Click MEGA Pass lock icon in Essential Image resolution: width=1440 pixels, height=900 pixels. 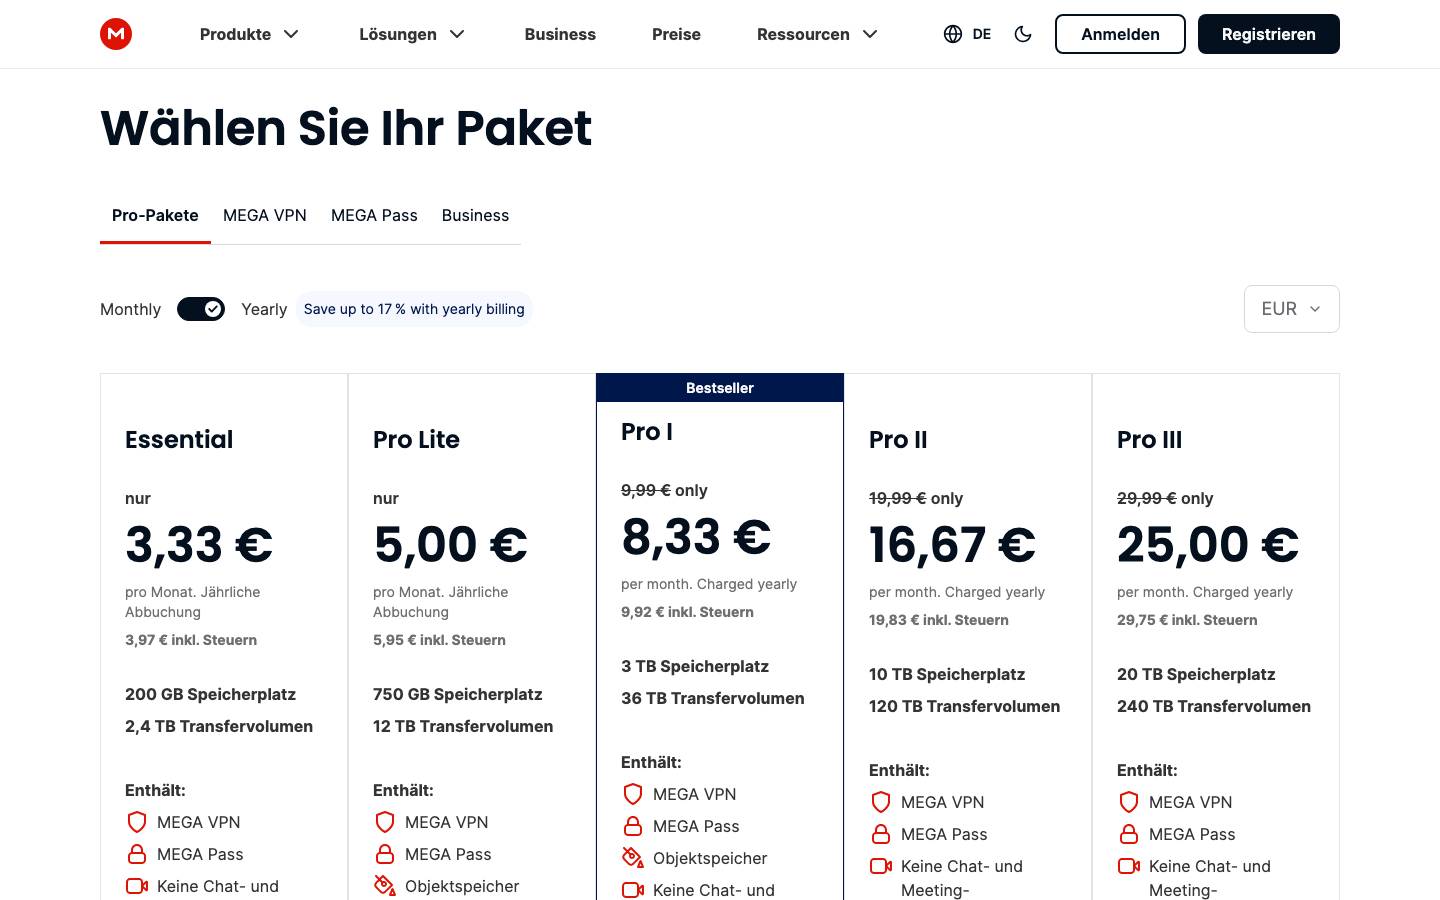click(x=137, y=854)
